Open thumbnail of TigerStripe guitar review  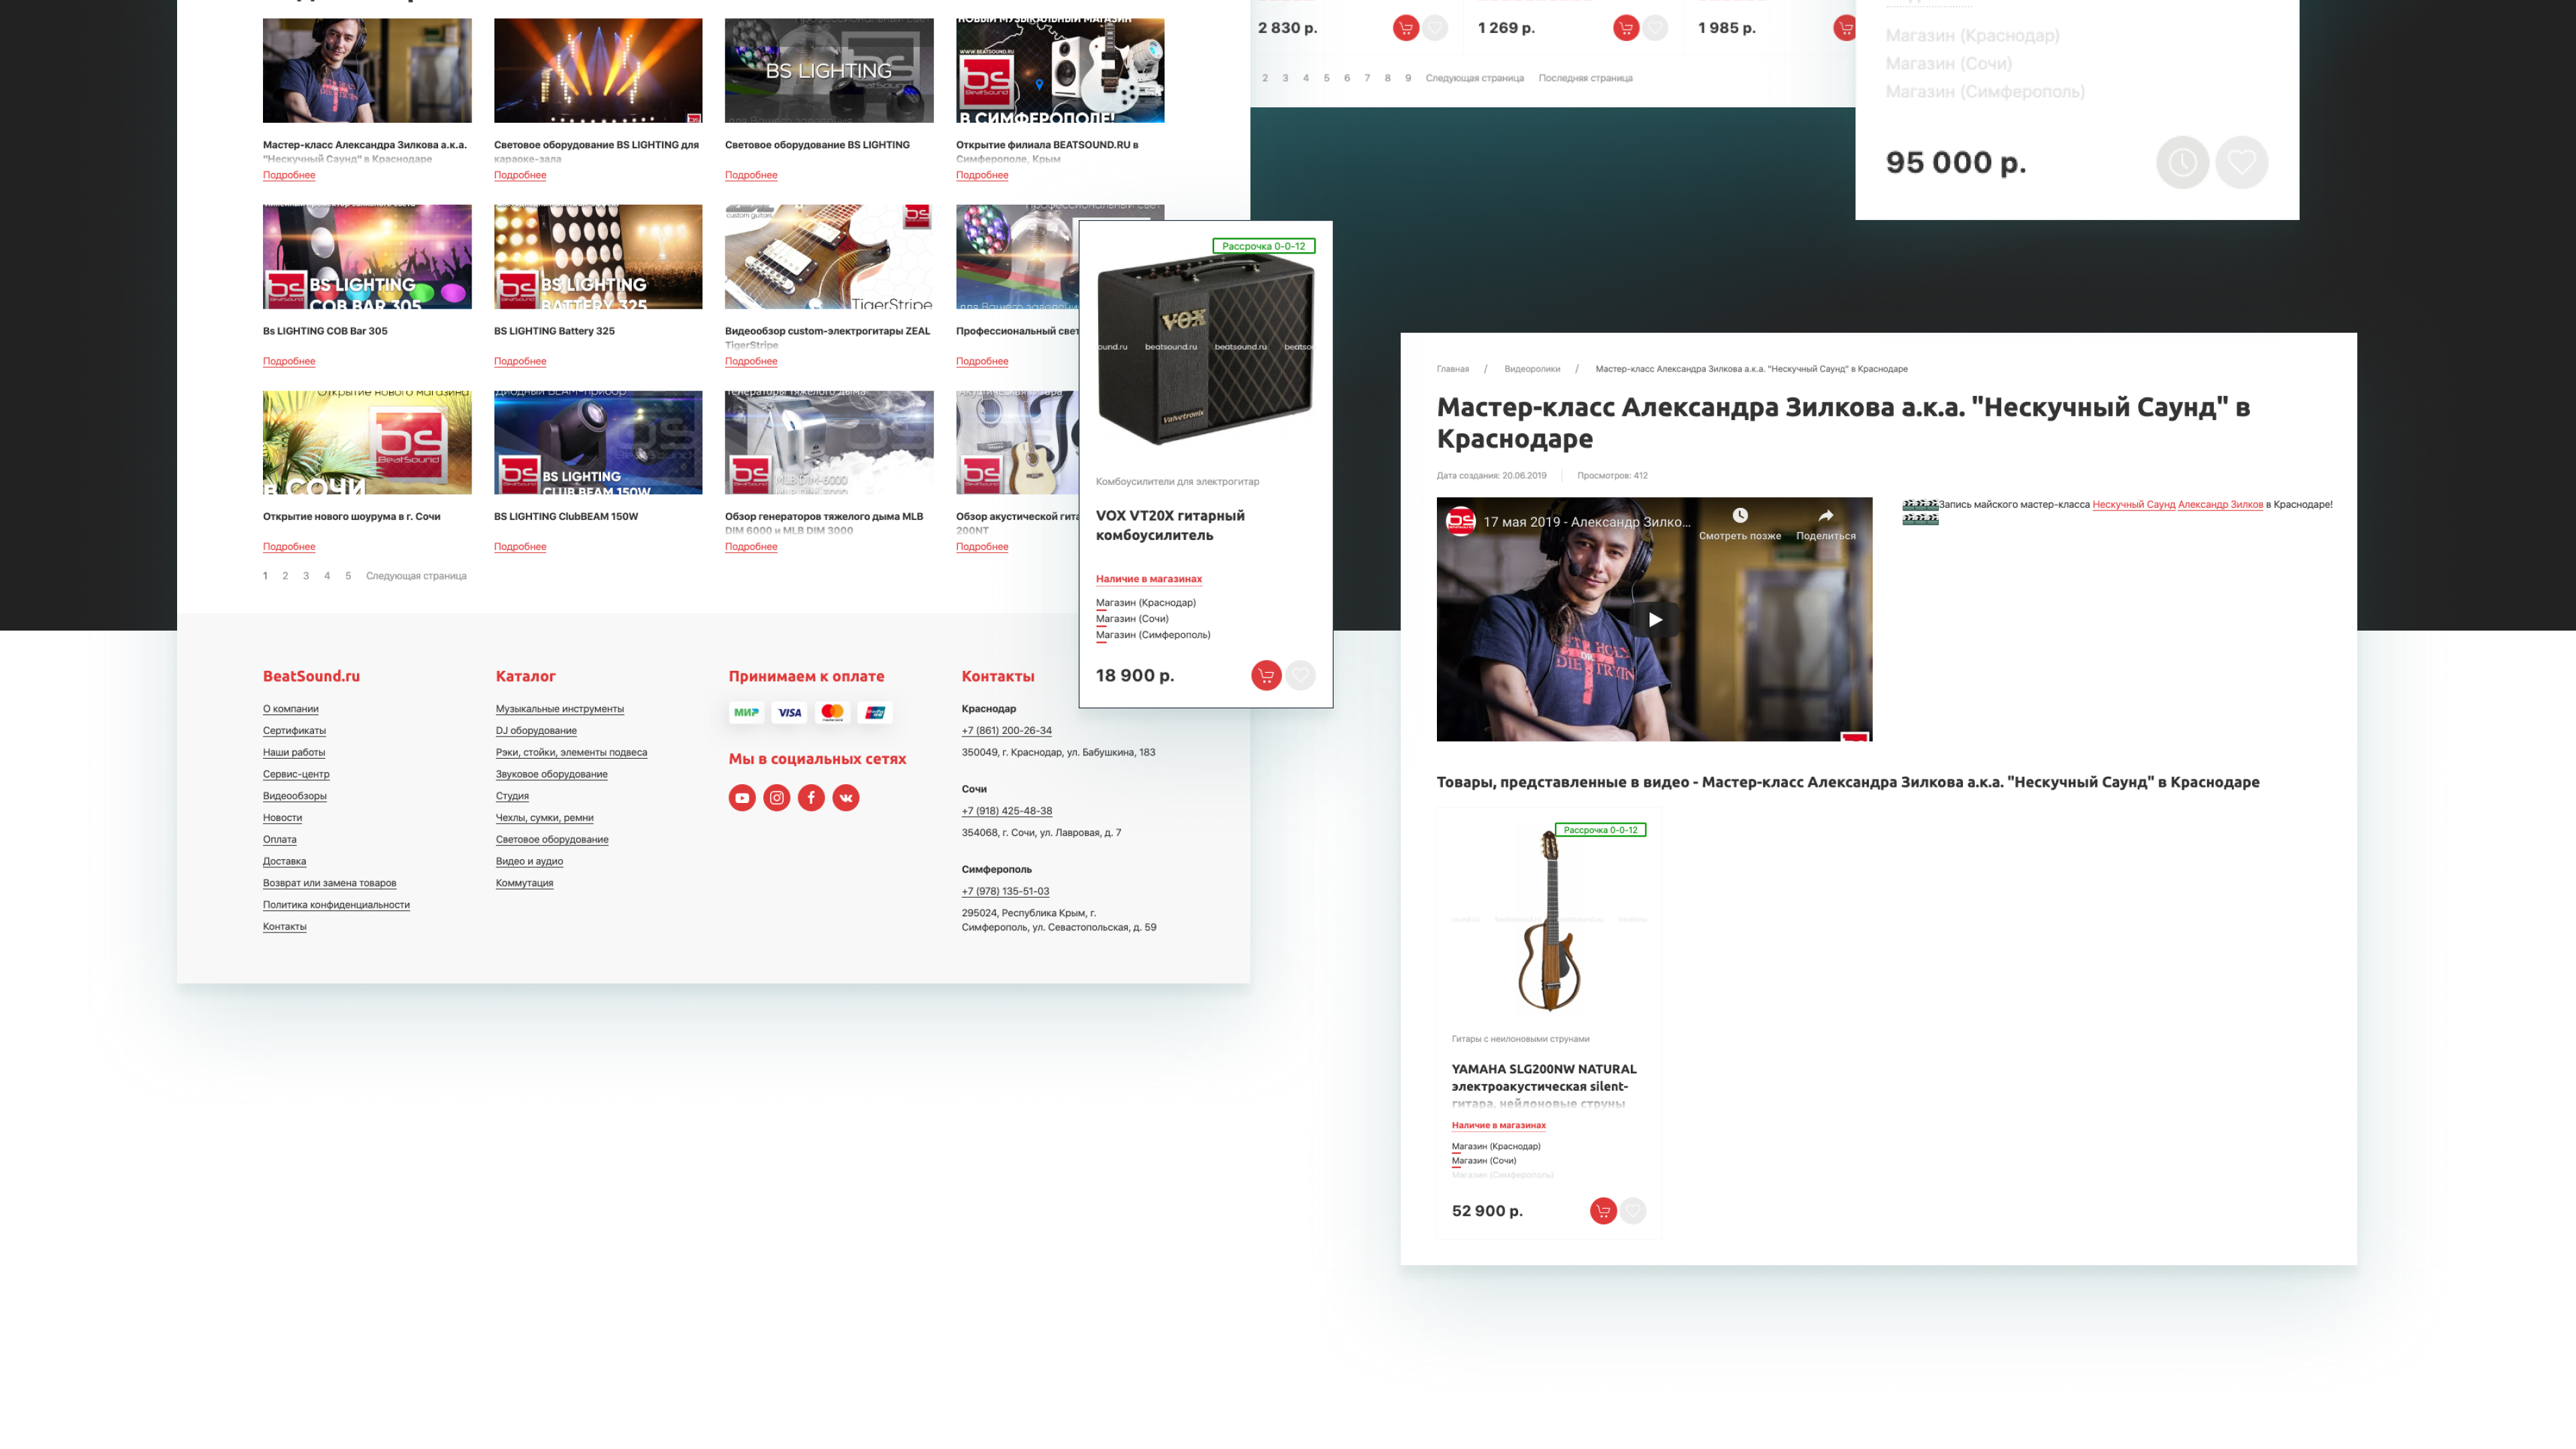(x=829, y=257)
